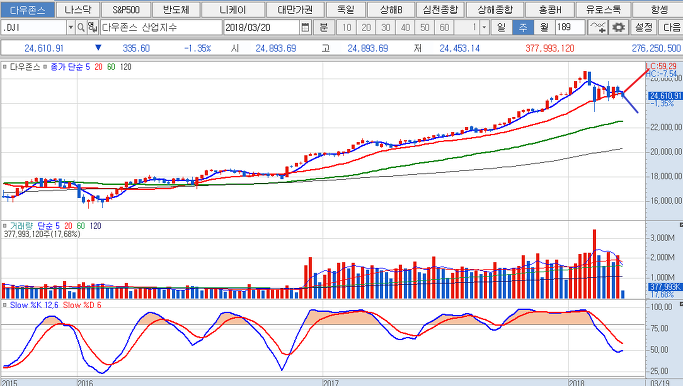Image resolution: width=683 pixels, height=386 pixels.
Task: Switch to the 유로스톡 tab
Action: click(x=603, y=10)
